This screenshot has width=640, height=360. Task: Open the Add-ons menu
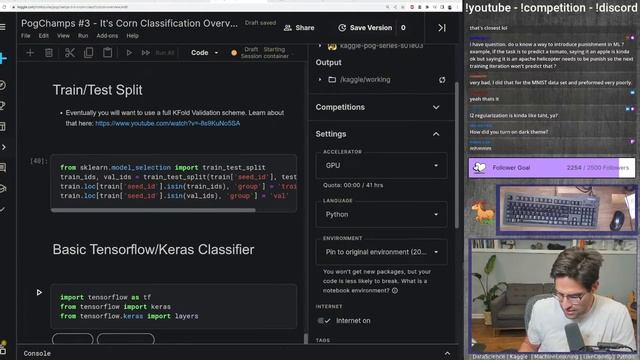click(107, 36)
